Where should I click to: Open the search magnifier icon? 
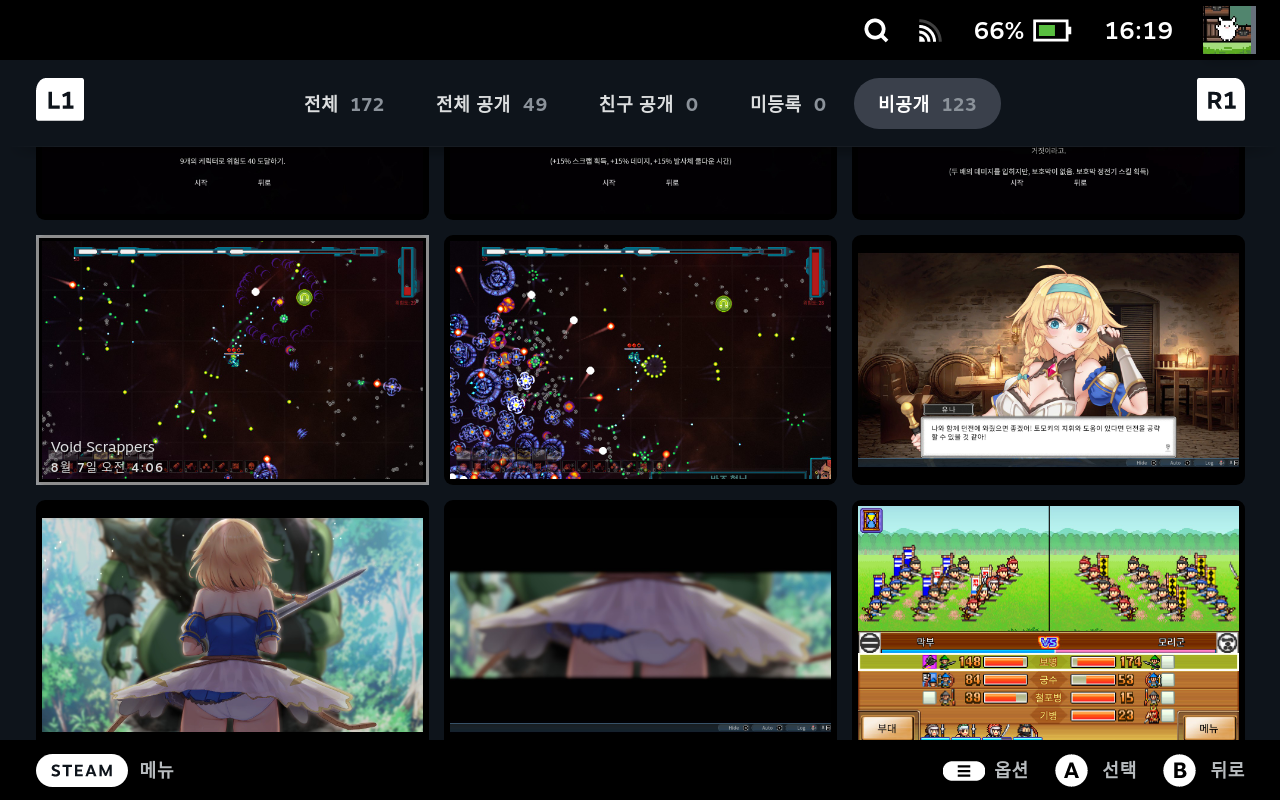pos(876,30)
